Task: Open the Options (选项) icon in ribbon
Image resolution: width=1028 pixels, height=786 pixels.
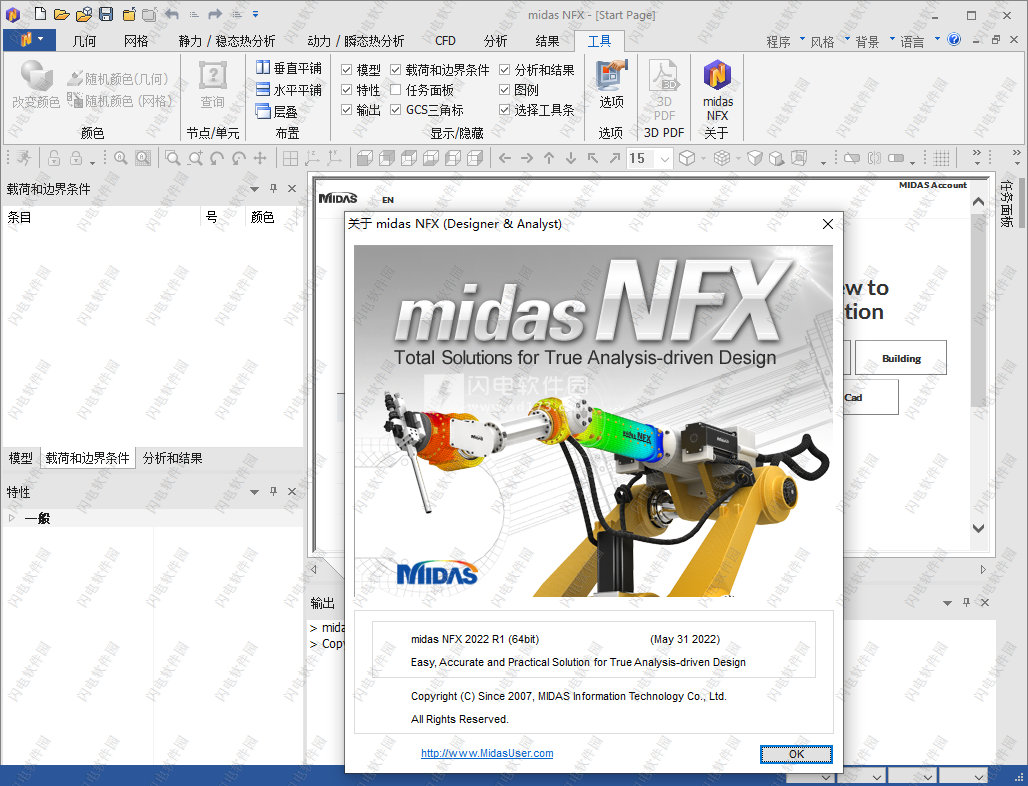Action: (611, 83)
